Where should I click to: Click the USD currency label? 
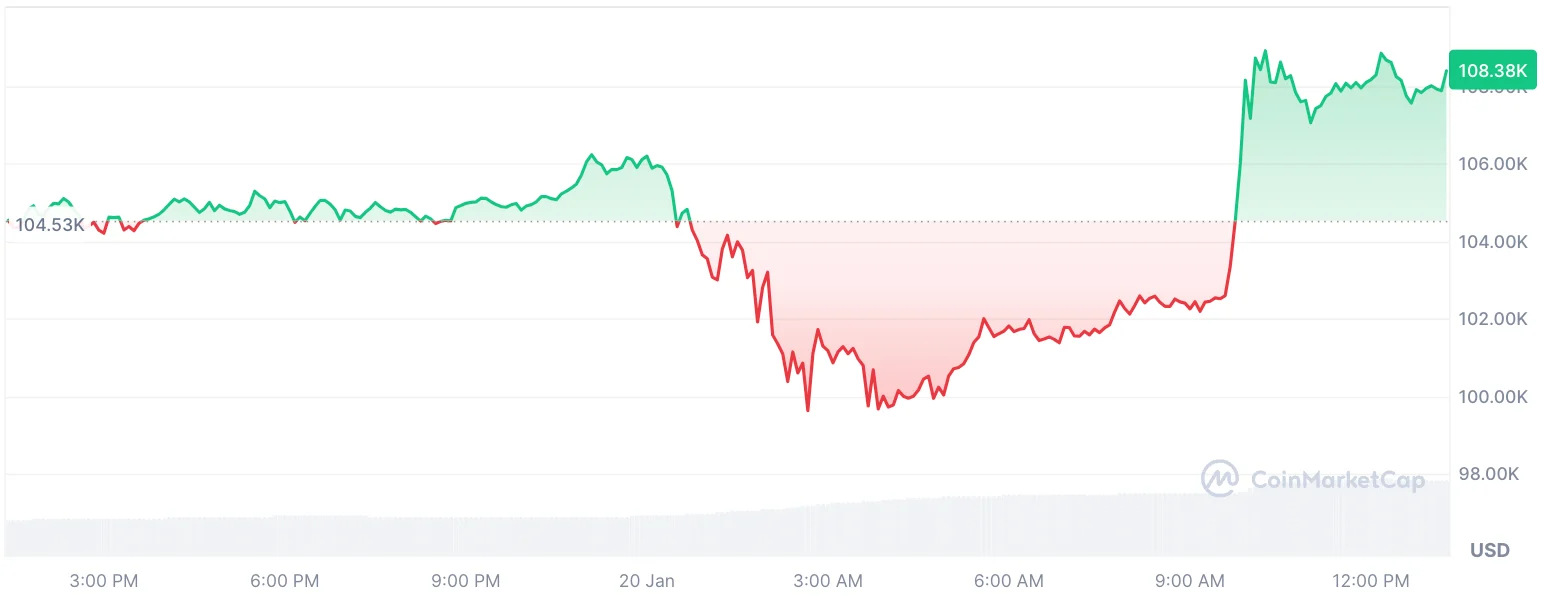click(x=1490, y=550)
